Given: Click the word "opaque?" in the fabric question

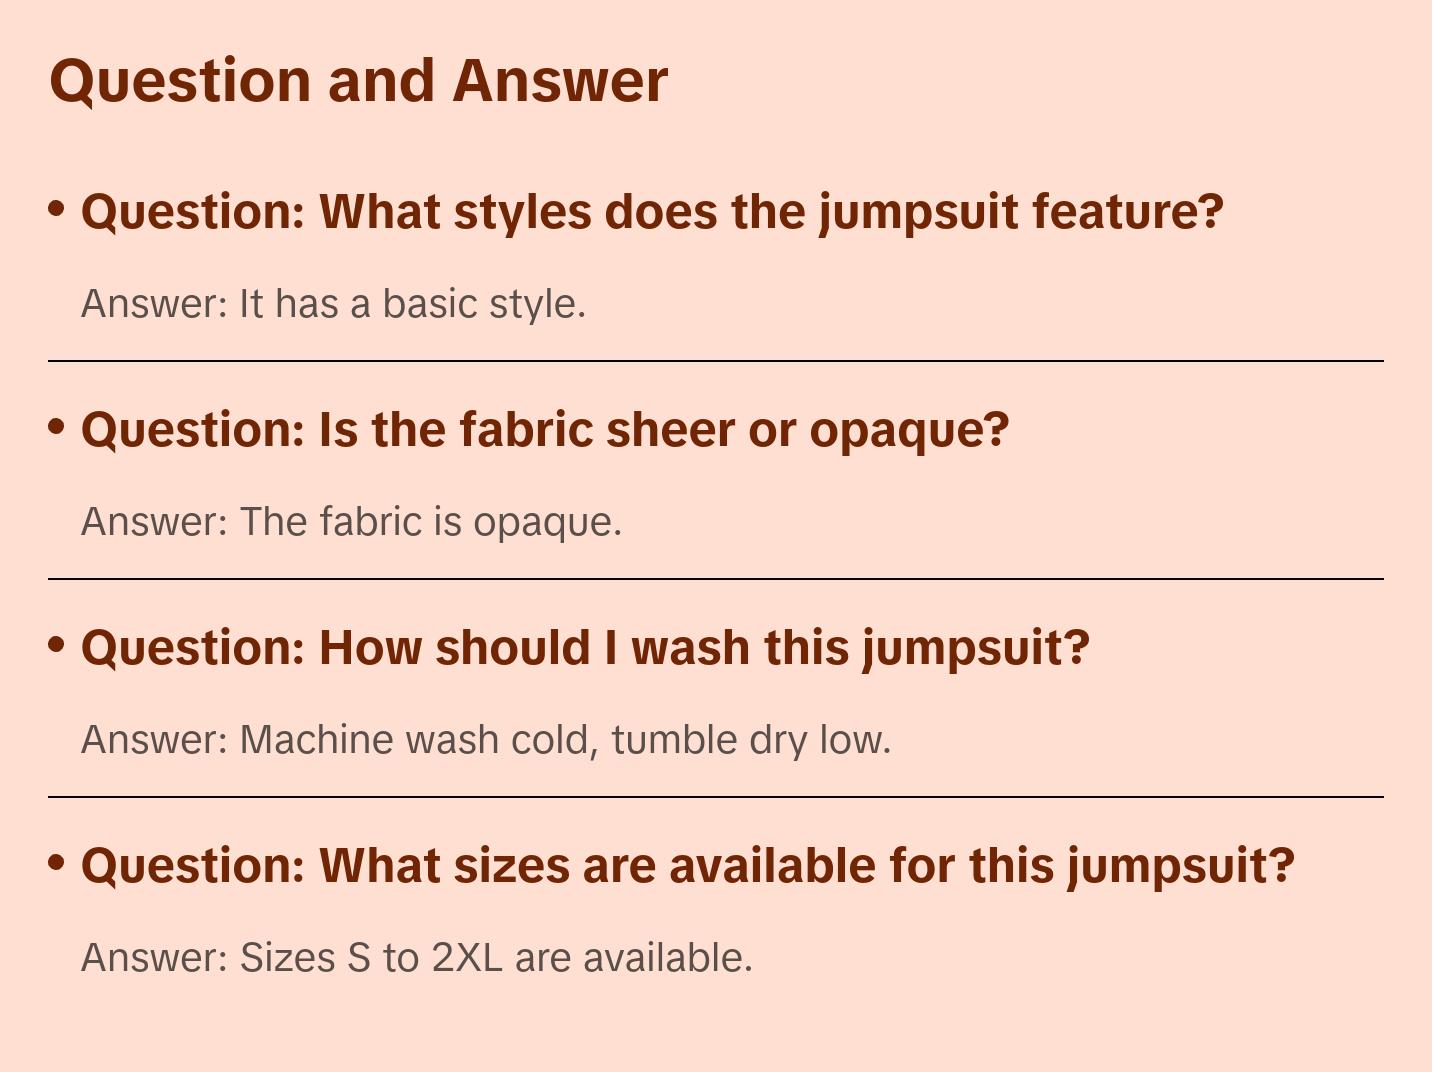Looking at the screenshot, I should pyautogui.click(x=909, y=430).
